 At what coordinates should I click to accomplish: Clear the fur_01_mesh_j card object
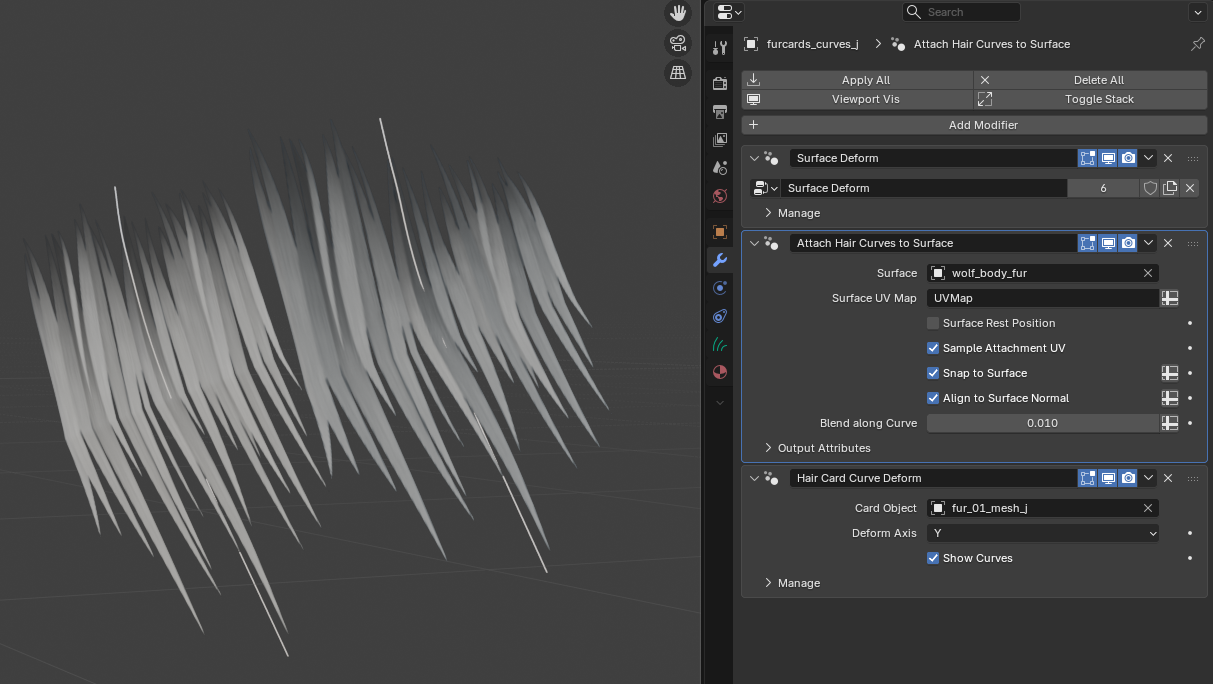coord(1148,508)
